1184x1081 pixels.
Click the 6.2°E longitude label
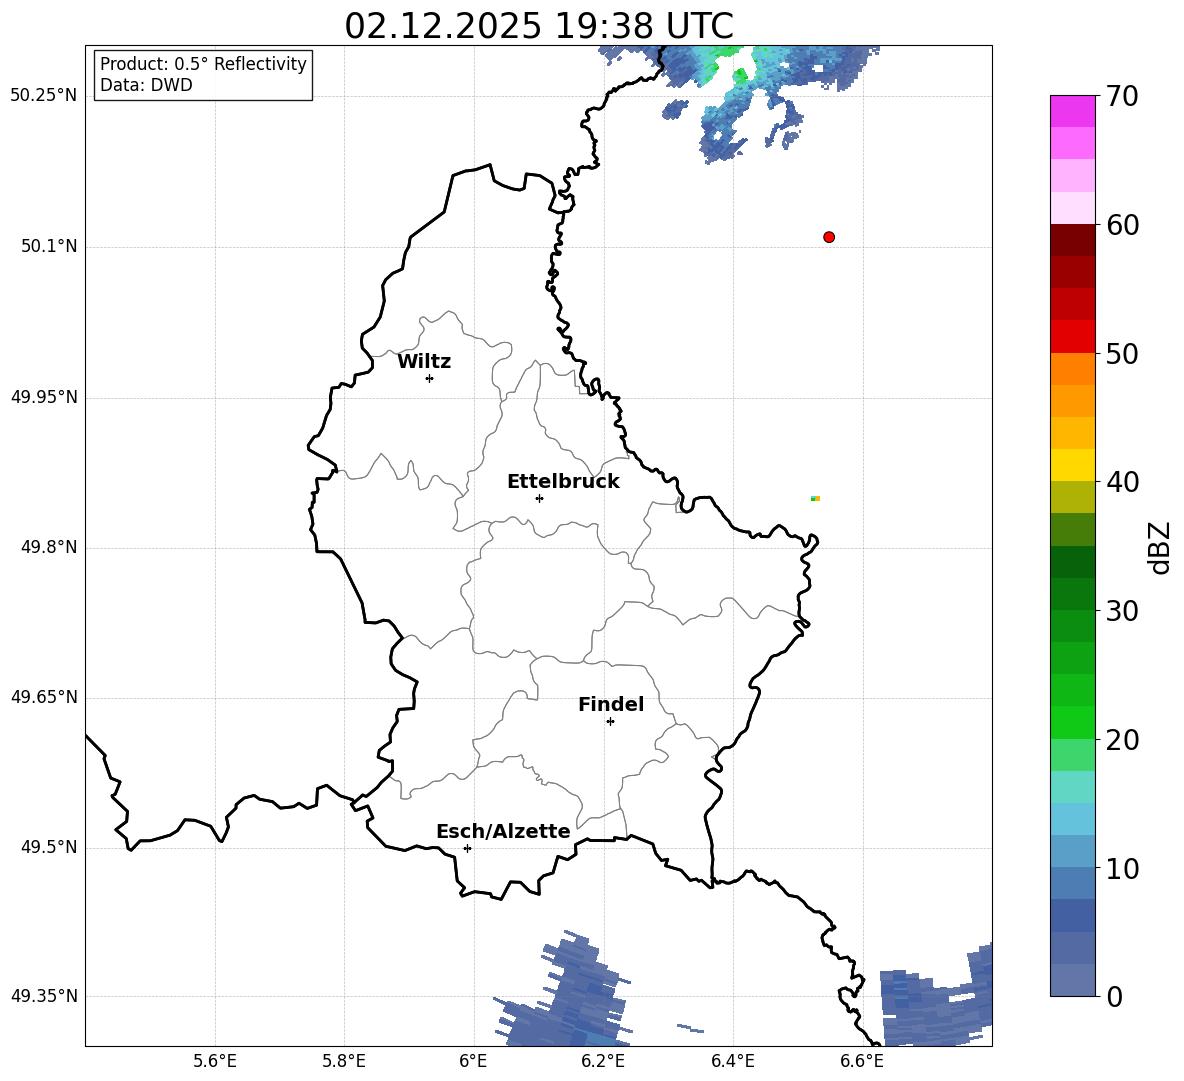(x=603, y=1061)
